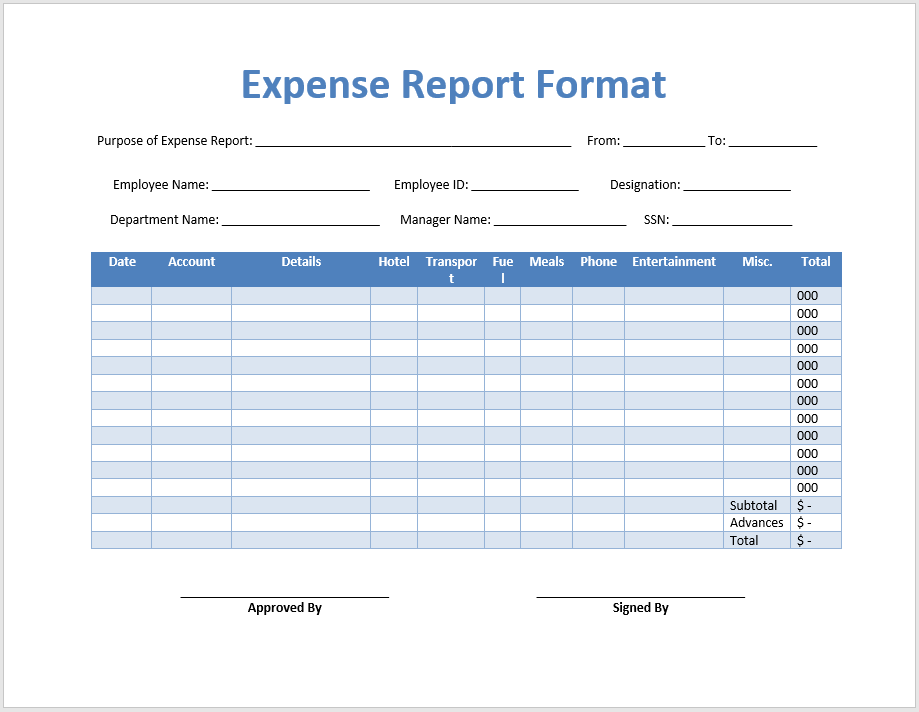
Task: Select the Details column header
Action: point(301,262)
